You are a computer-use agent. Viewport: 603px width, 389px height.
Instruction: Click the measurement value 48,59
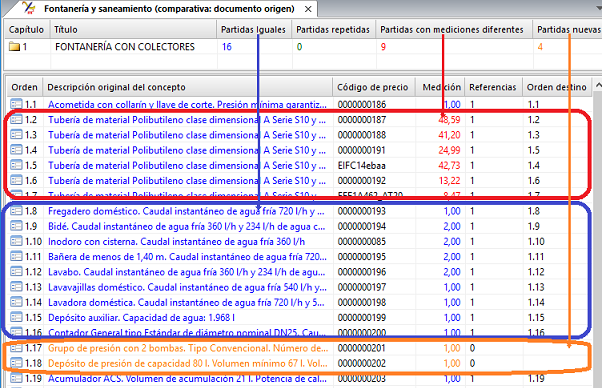[x=449, y=120]
